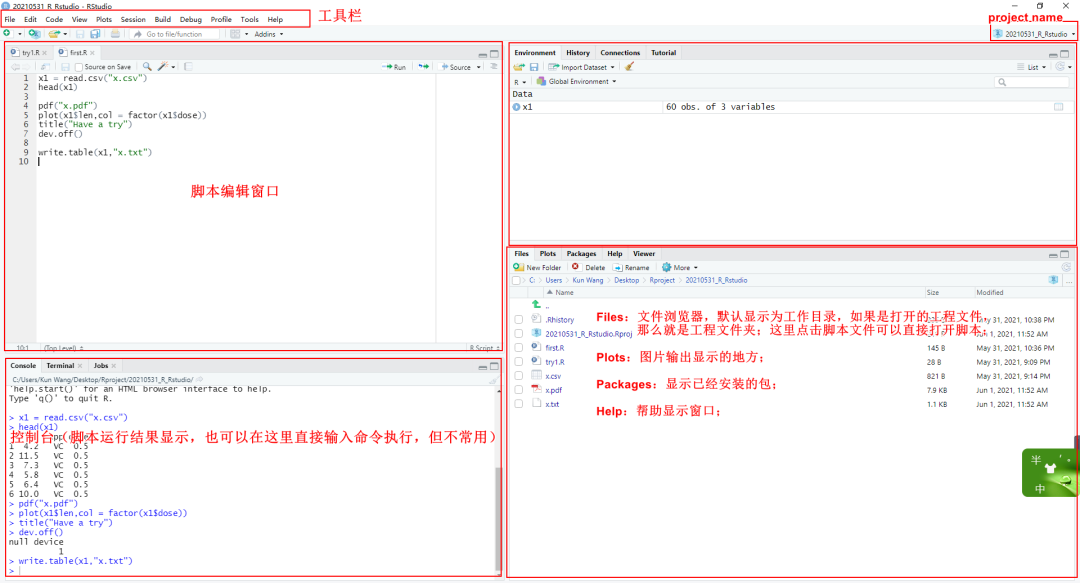
Task: Click the New File icon in main toolbar
Action: pos(7,34)
